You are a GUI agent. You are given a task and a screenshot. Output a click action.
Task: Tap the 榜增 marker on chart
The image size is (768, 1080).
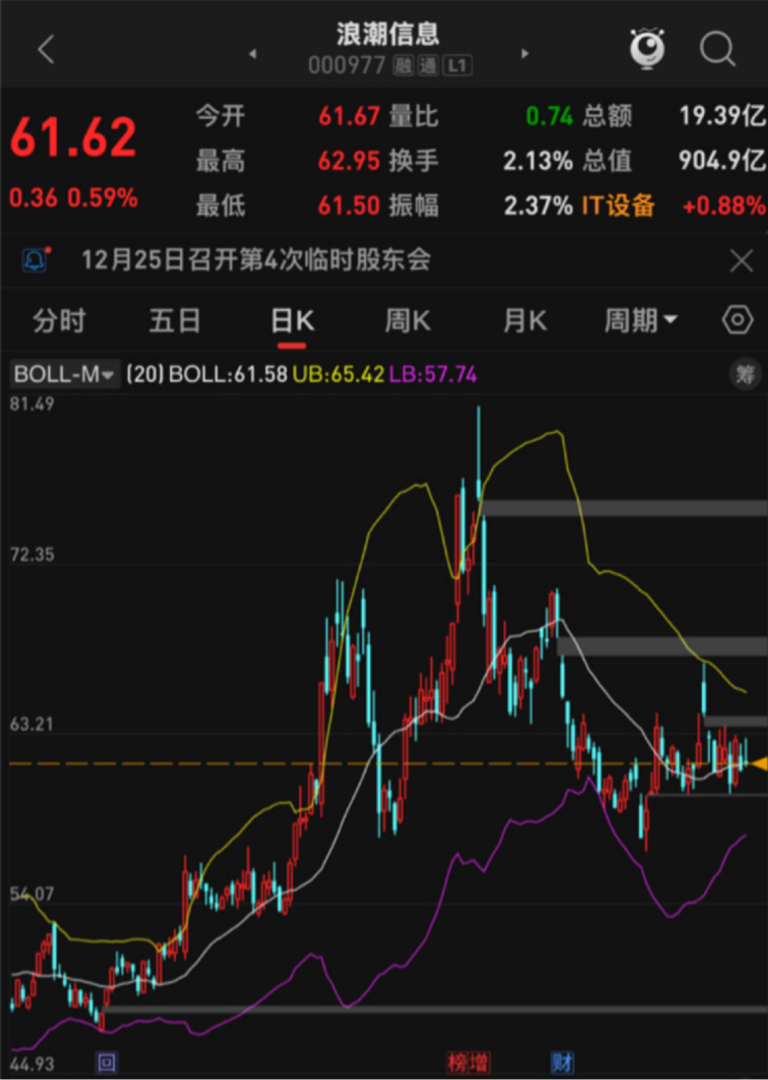tap(468, 1063)
